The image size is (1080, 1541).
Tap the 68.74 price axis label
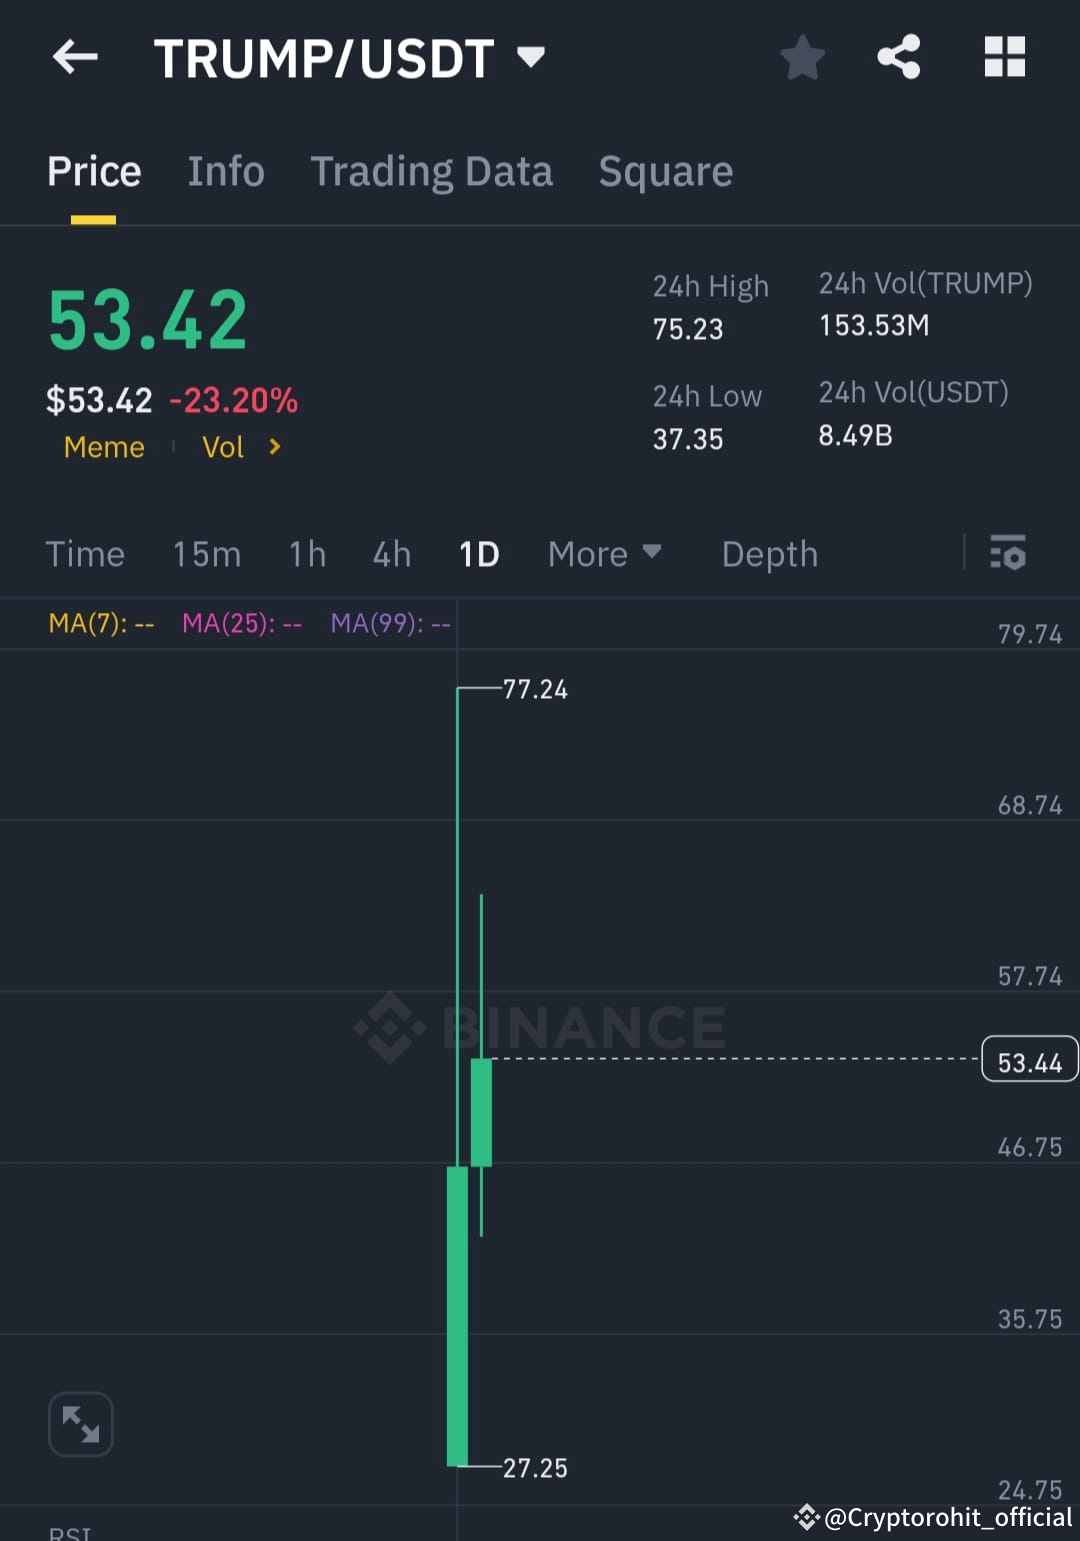pyautogui.click(x=1030, y=806)
